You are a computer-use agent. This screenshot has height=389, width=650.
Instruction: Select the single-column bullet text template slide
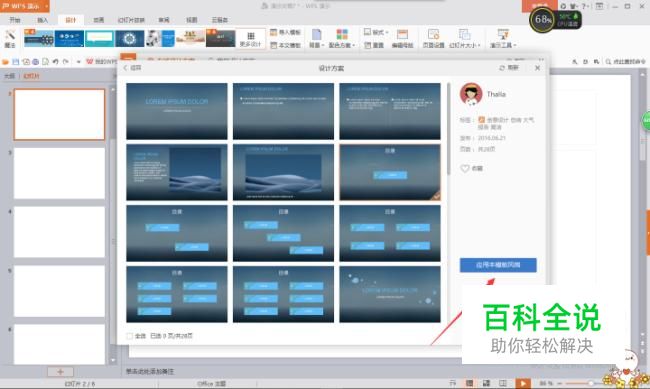pyautogui.click(x=283, y=111)
